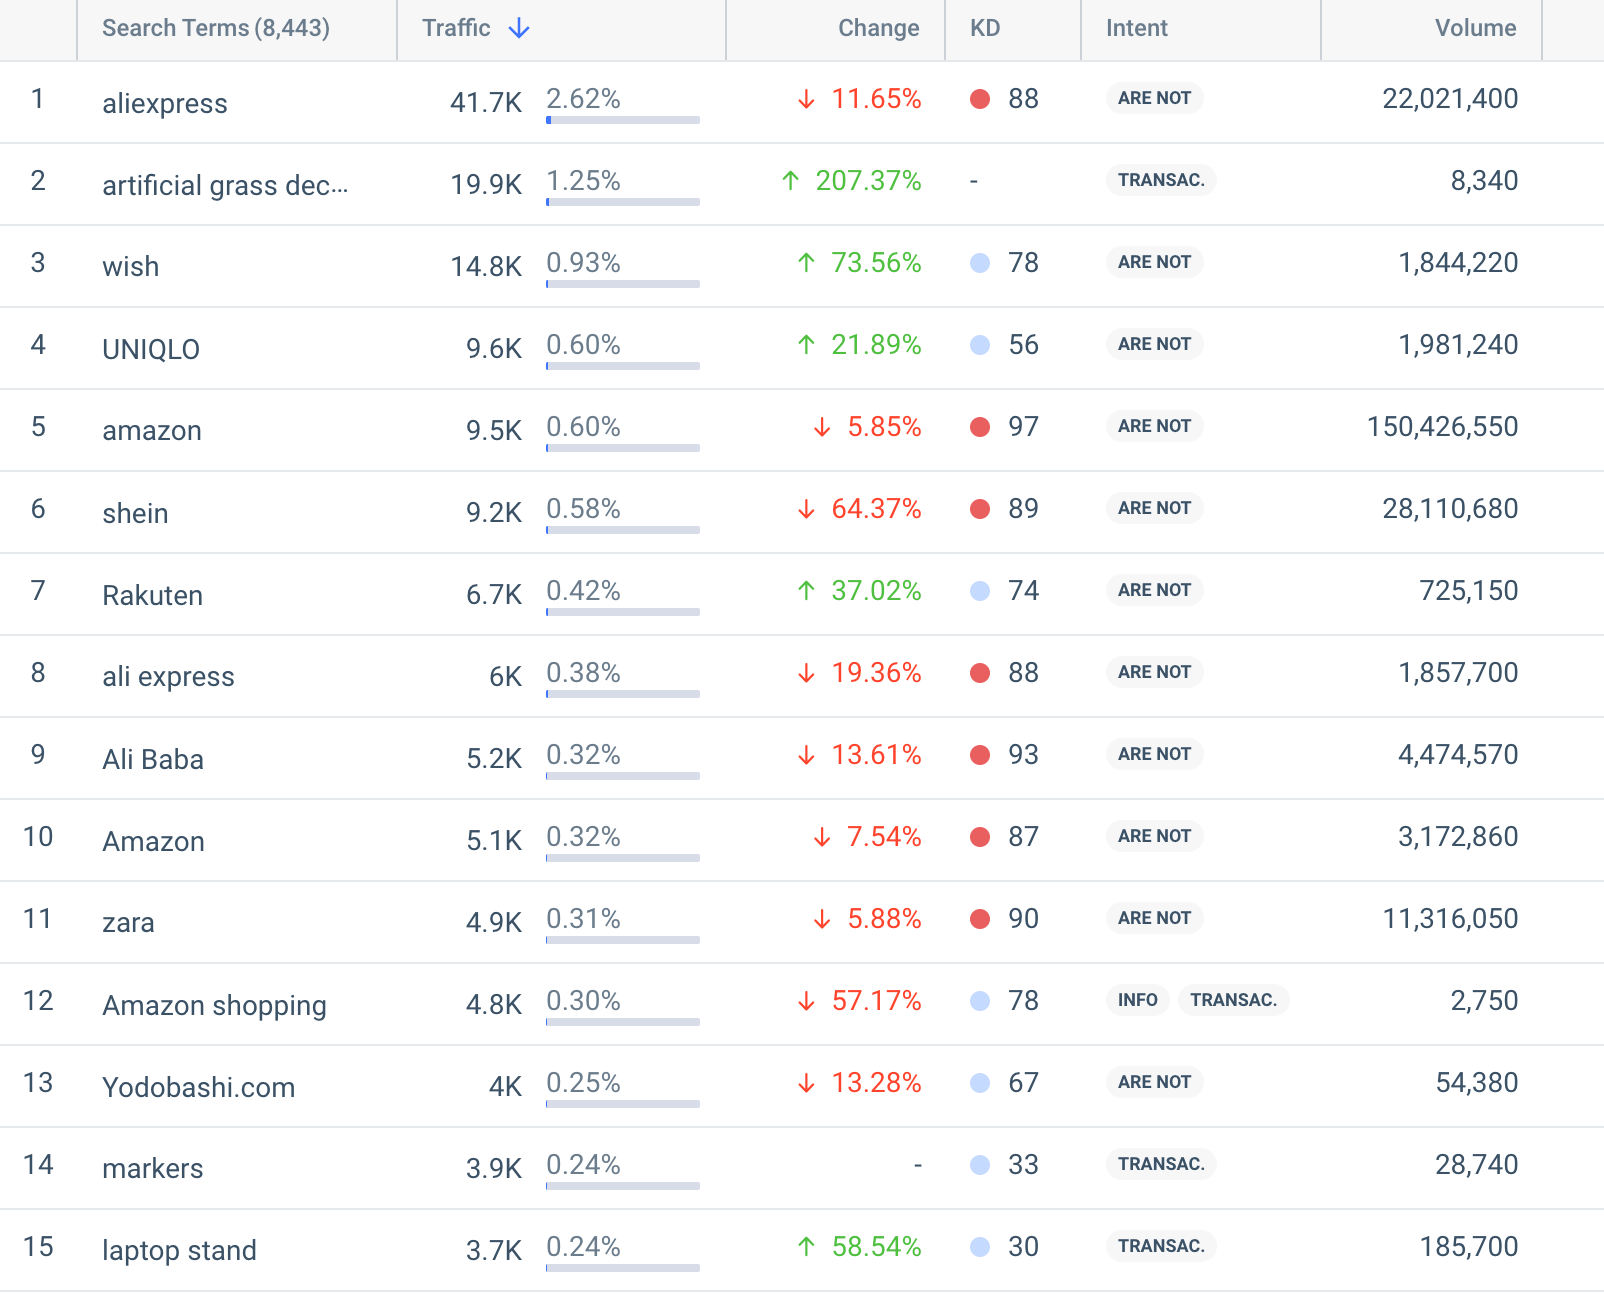Open the artificial grass search term
Viewport: 1604px width, 1294px height.
225,185
